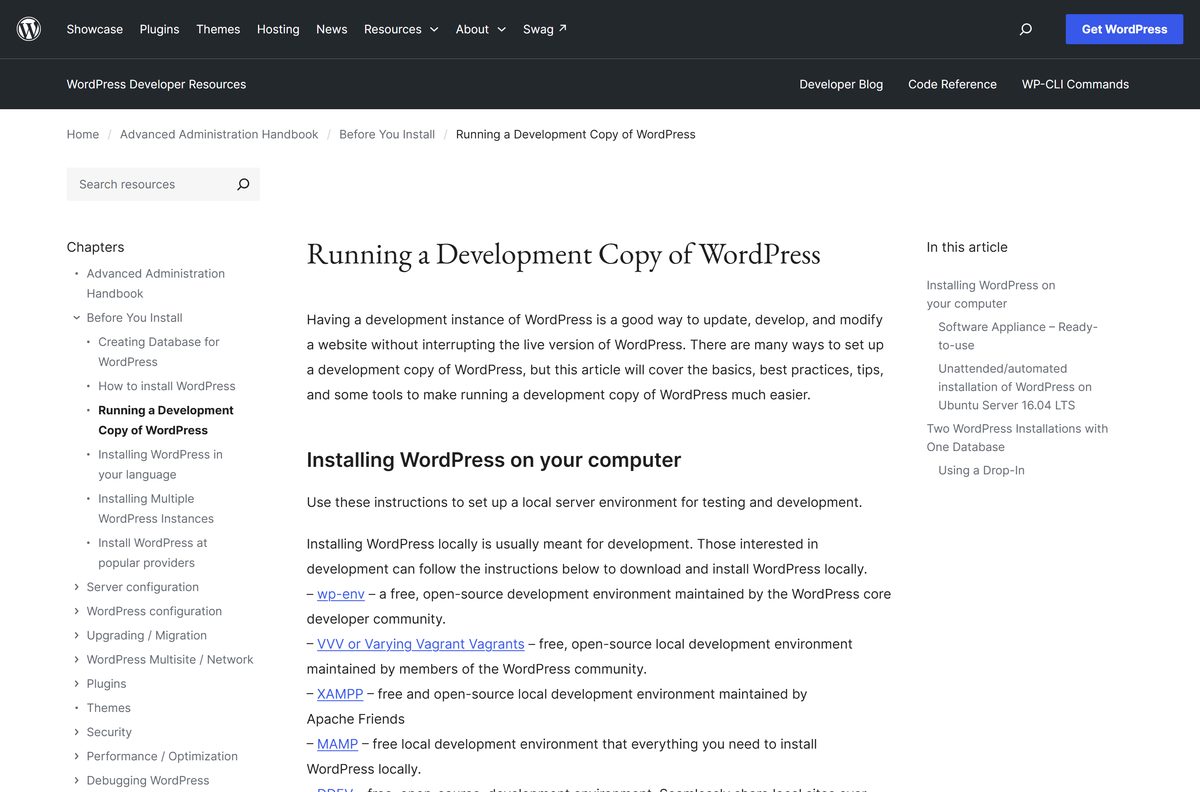Expand the Plugins chapter chevron
Image resolution: width=1200 pixels, height=792 pixels.
click(77, 684)
